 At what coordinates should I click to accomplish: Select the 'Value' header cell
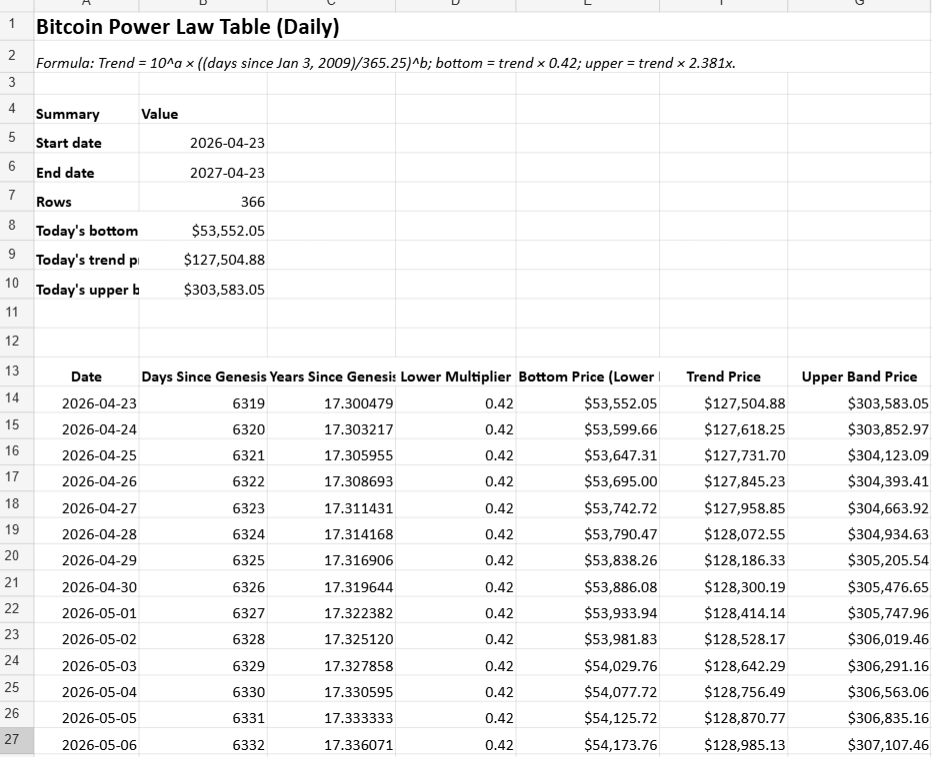tap(203, 109)
